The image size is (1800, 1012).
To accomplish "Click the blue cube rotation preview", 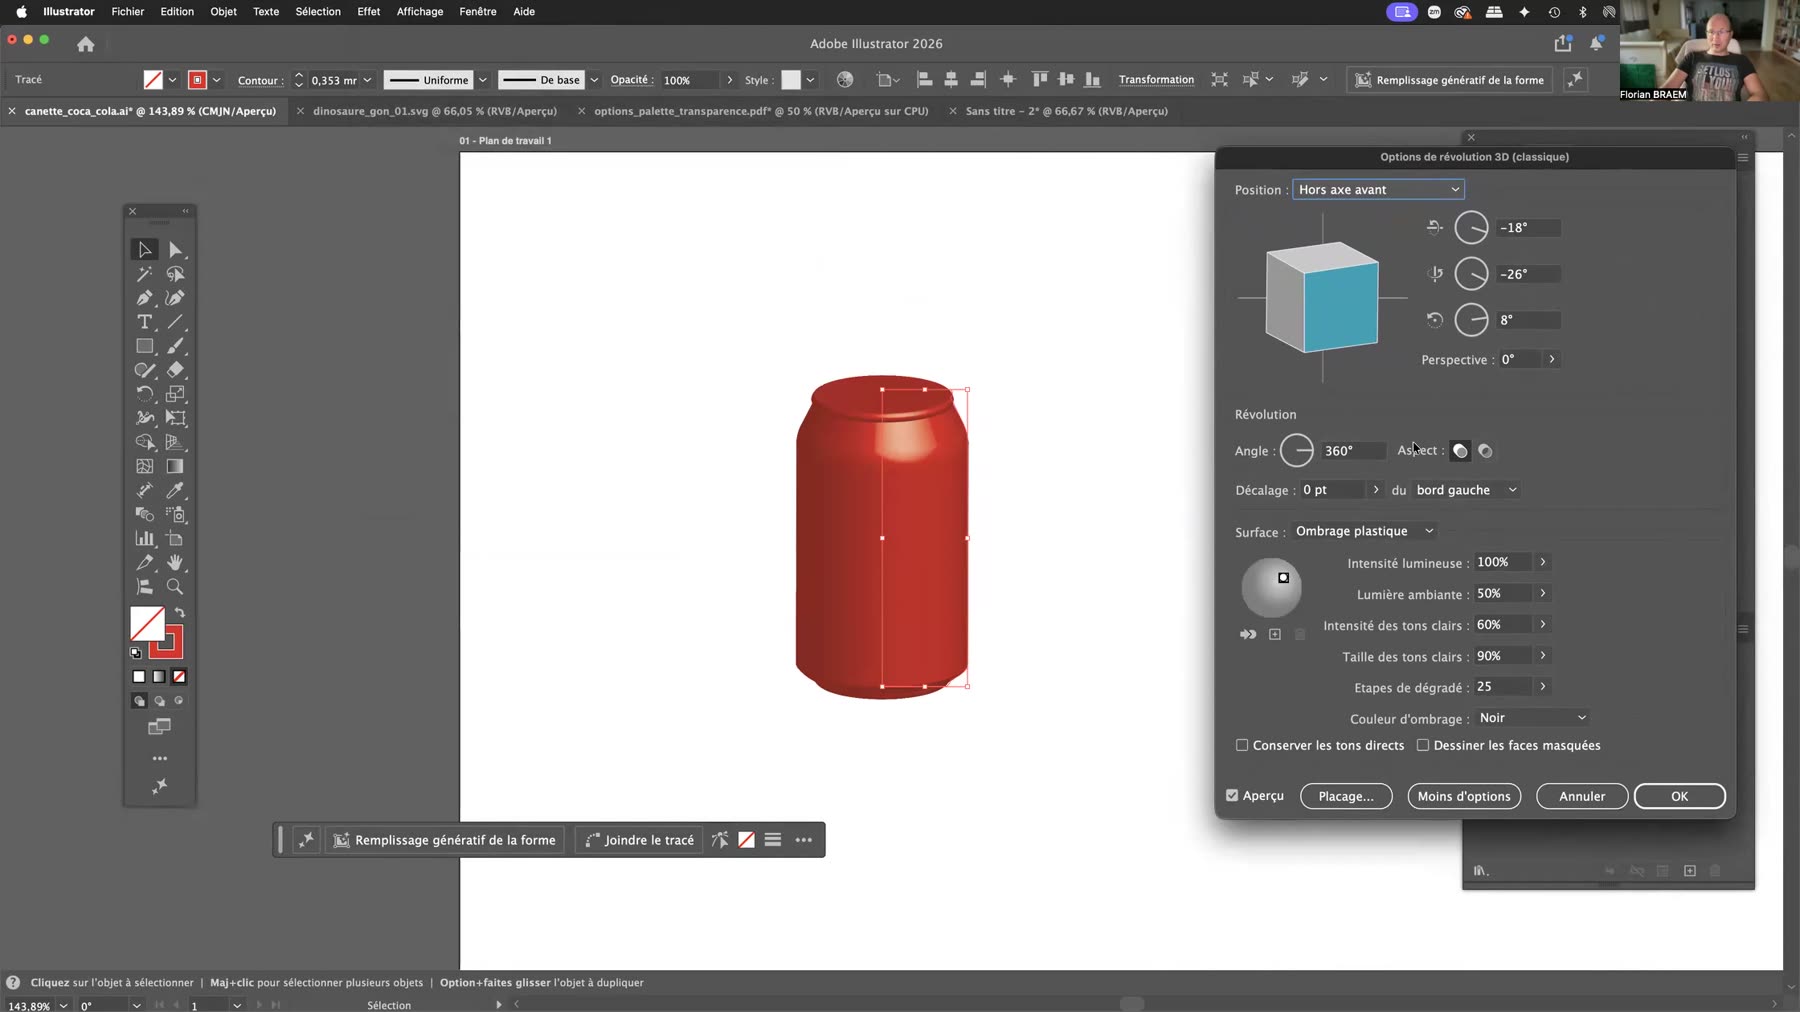I will 1322,297.
